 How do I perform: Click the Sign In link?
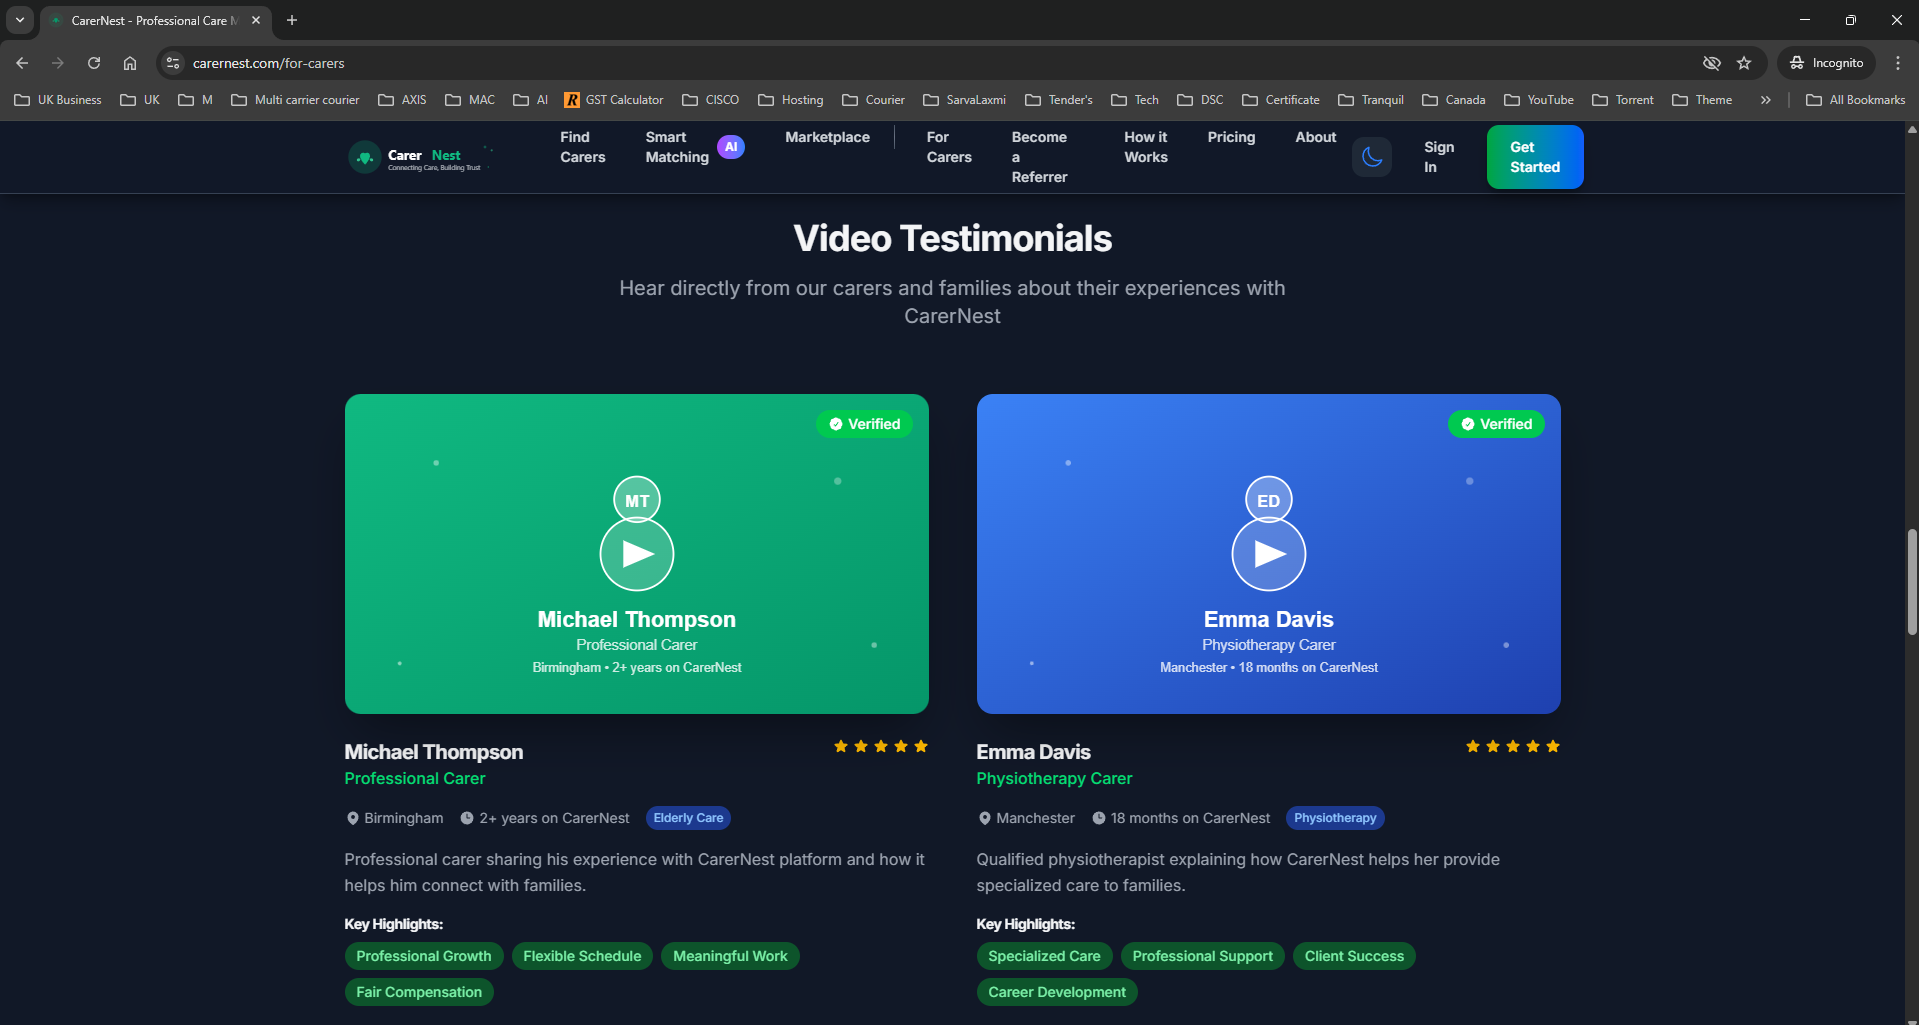1439,157
